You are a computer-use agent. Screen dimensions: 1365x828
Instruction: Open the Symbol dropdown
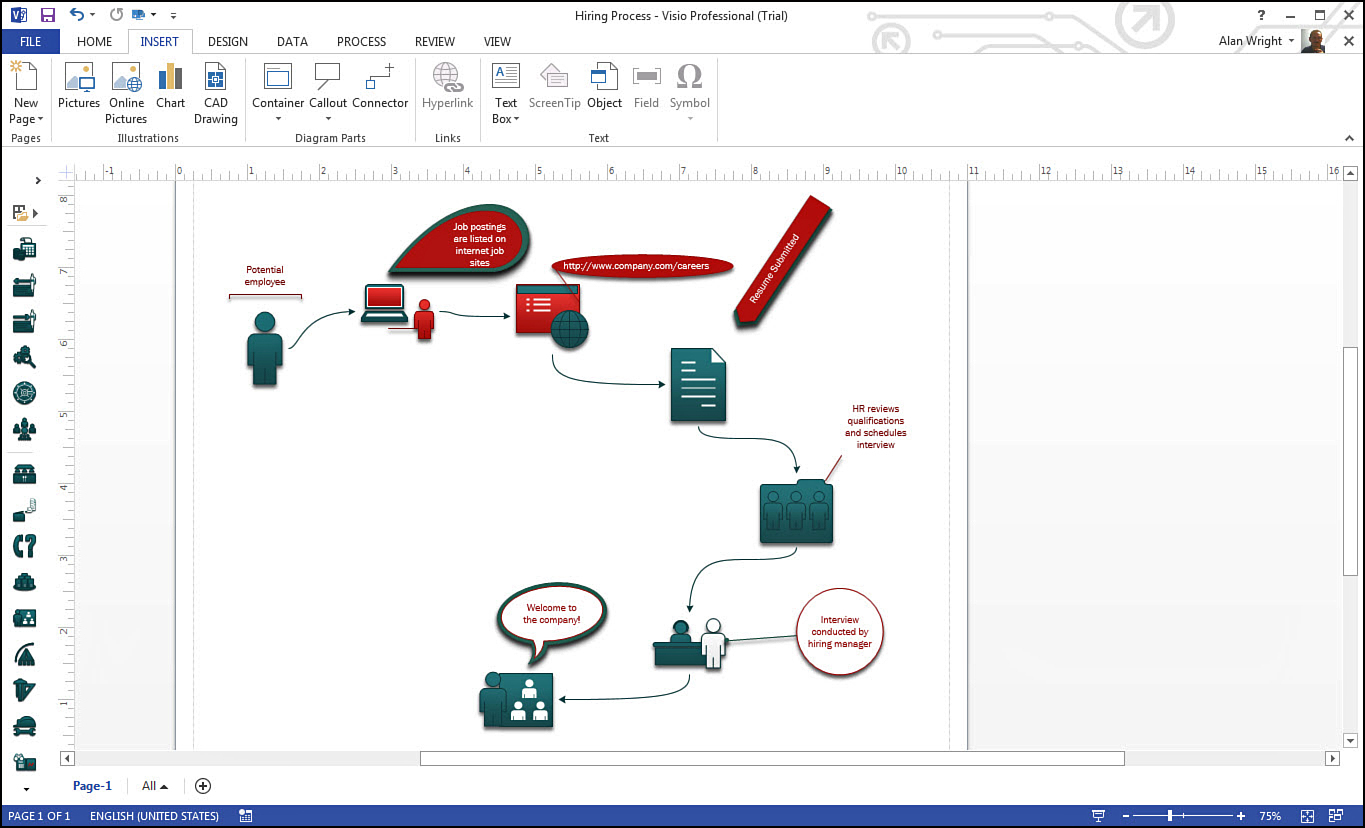pos(690,119)
